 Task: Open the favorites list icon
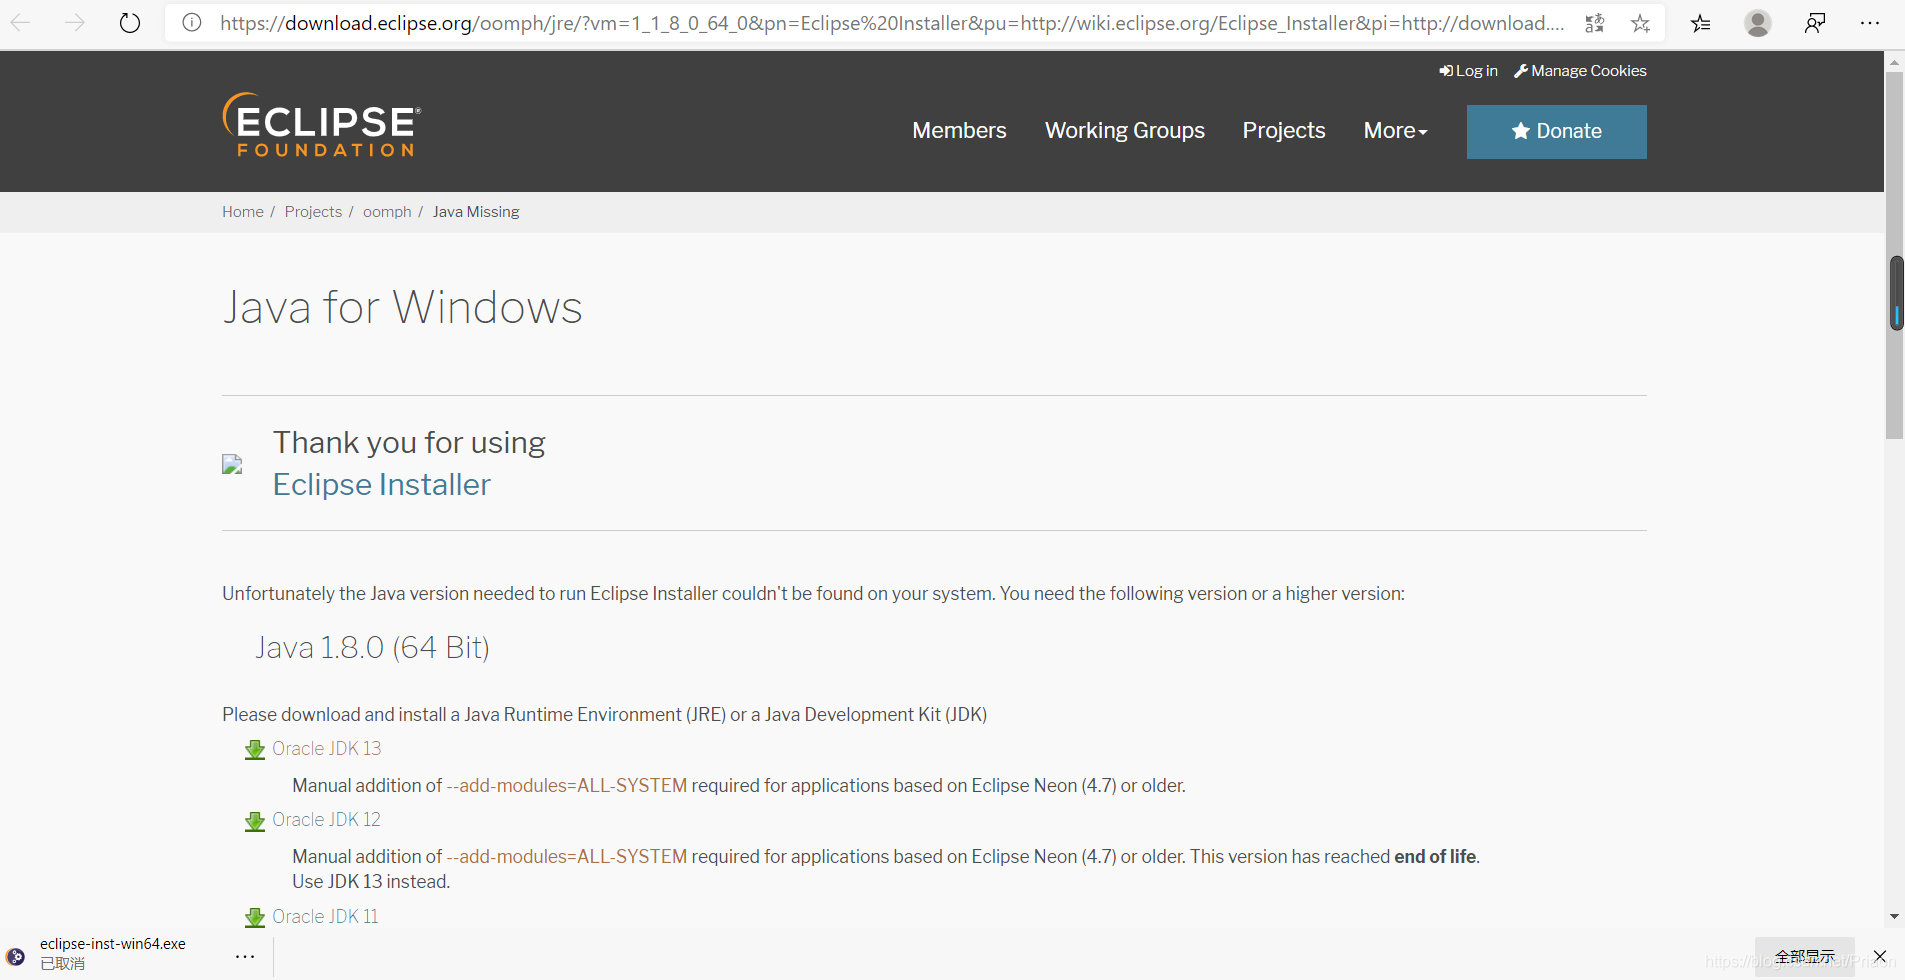pos(1701,23)
